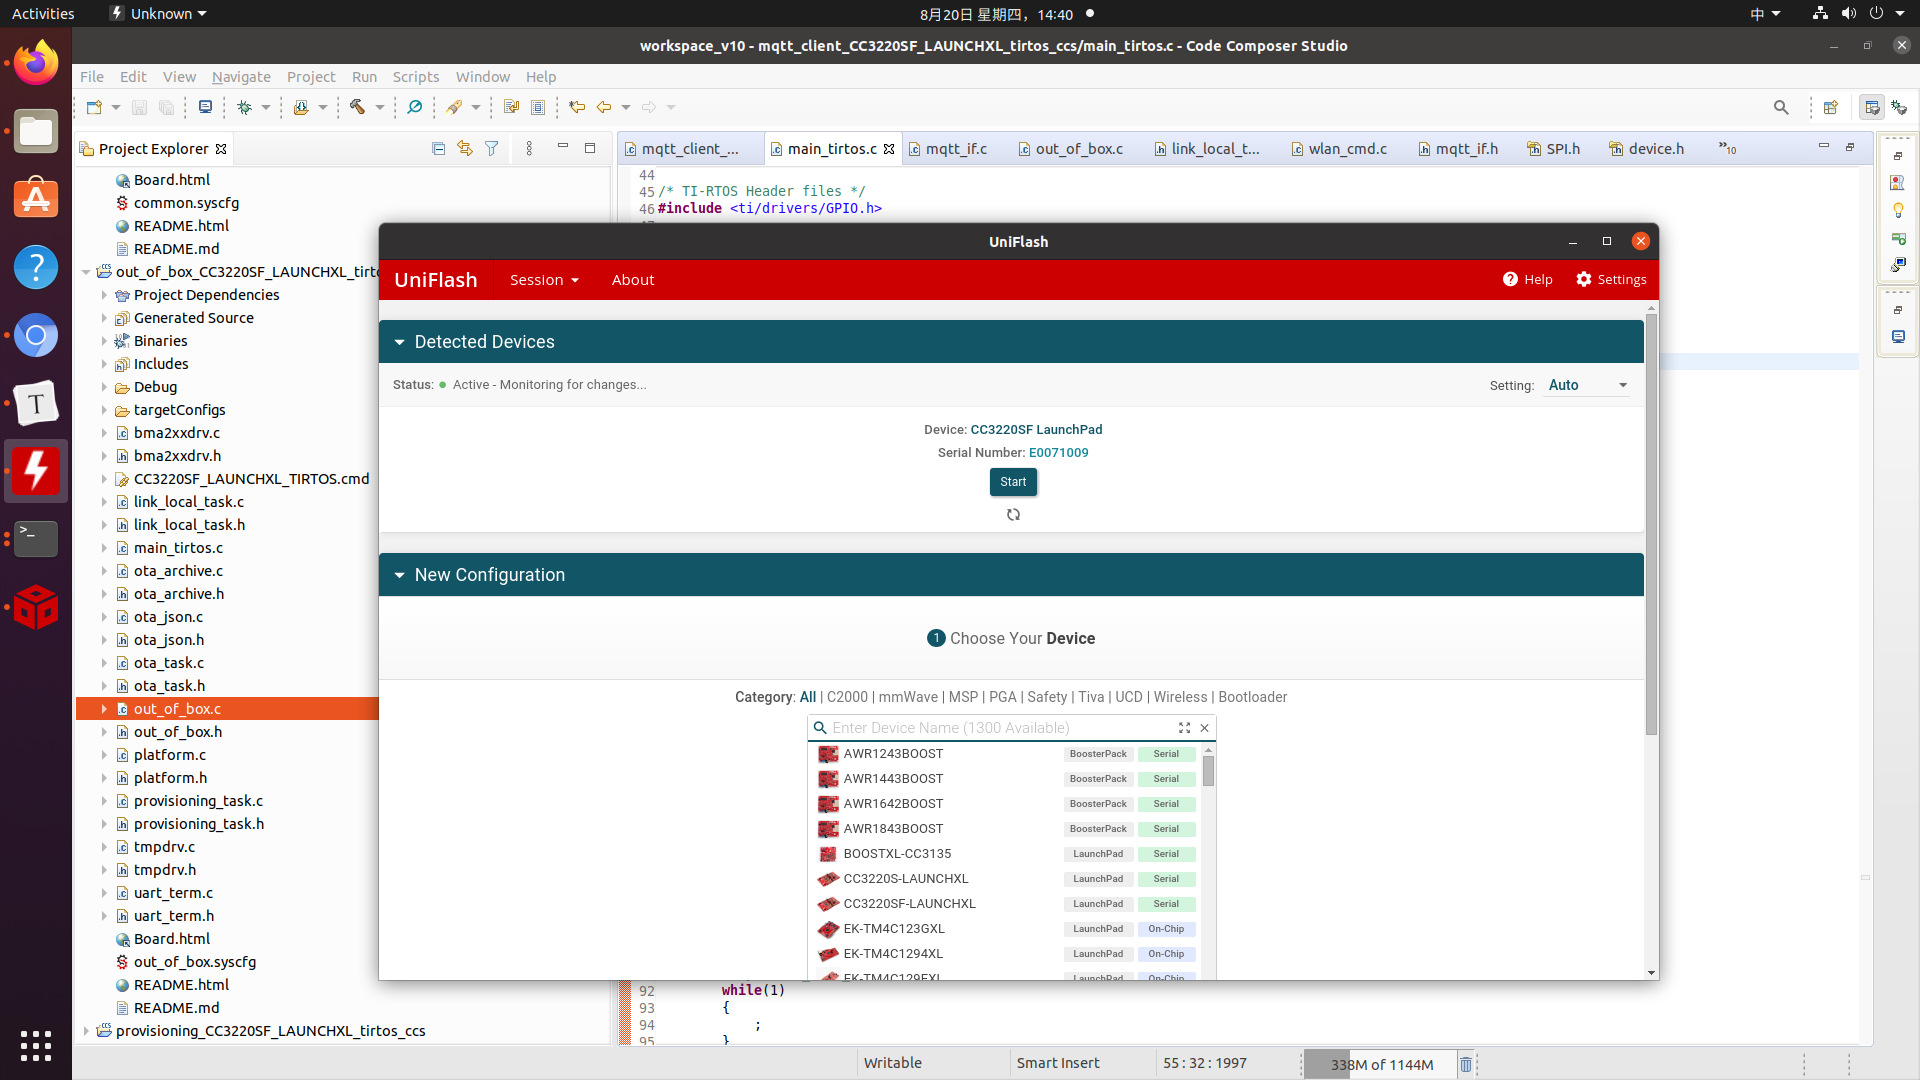Open the Setting Auto dropdown
The width and height of the screenshot is (1920, 1080).
click(x=1588, y=385)
